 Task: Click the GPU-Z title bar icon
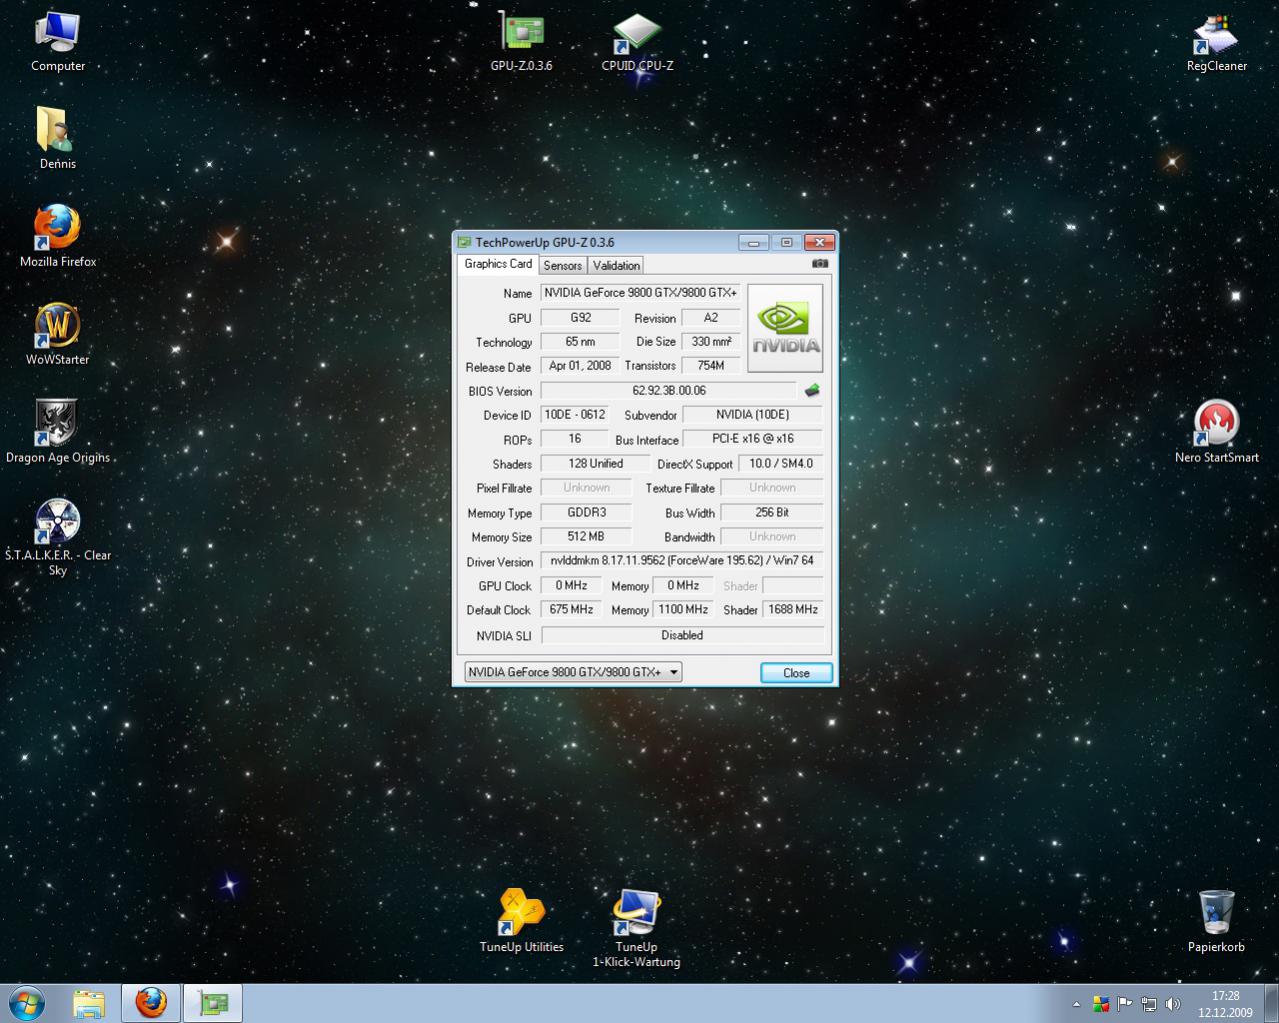click(464, 242)
